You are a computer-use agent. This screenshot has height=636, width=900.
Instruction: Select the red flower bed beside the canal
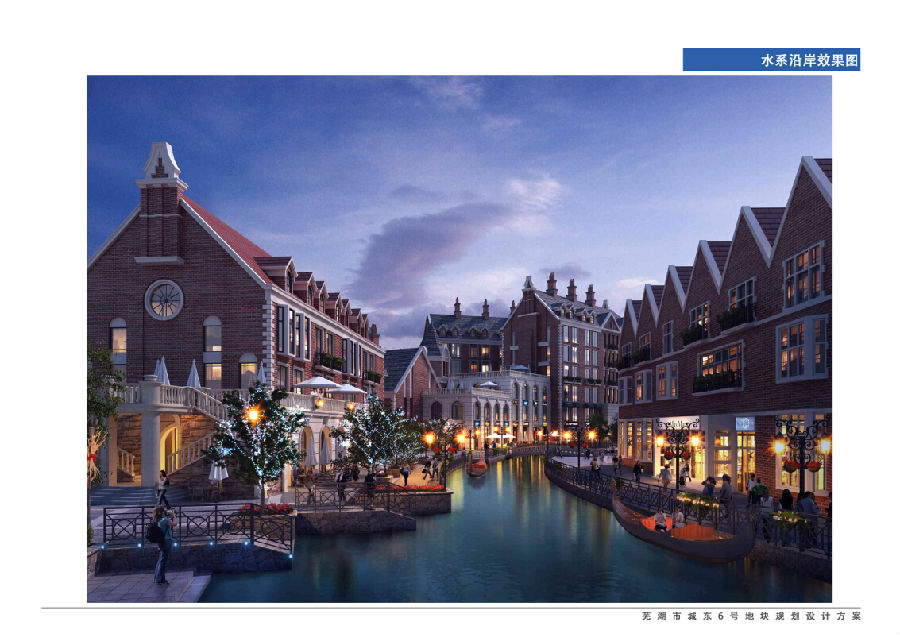420,488
